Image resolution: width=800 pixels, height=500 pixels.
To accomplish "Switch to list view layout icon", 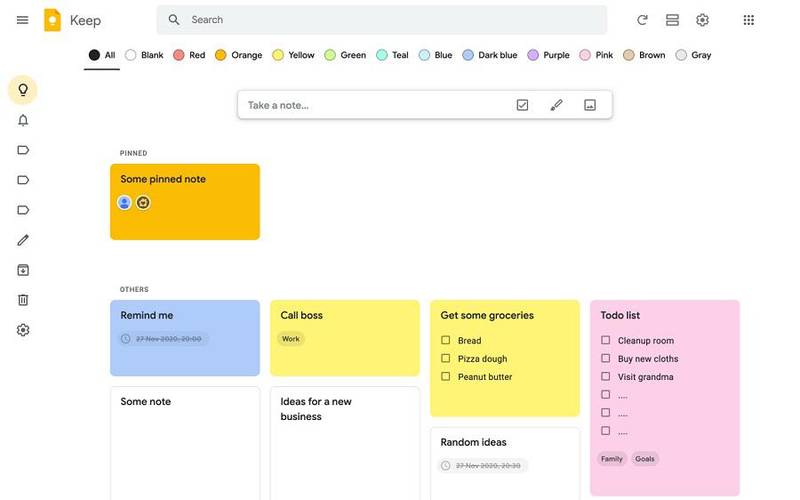I will click(672, 20).
